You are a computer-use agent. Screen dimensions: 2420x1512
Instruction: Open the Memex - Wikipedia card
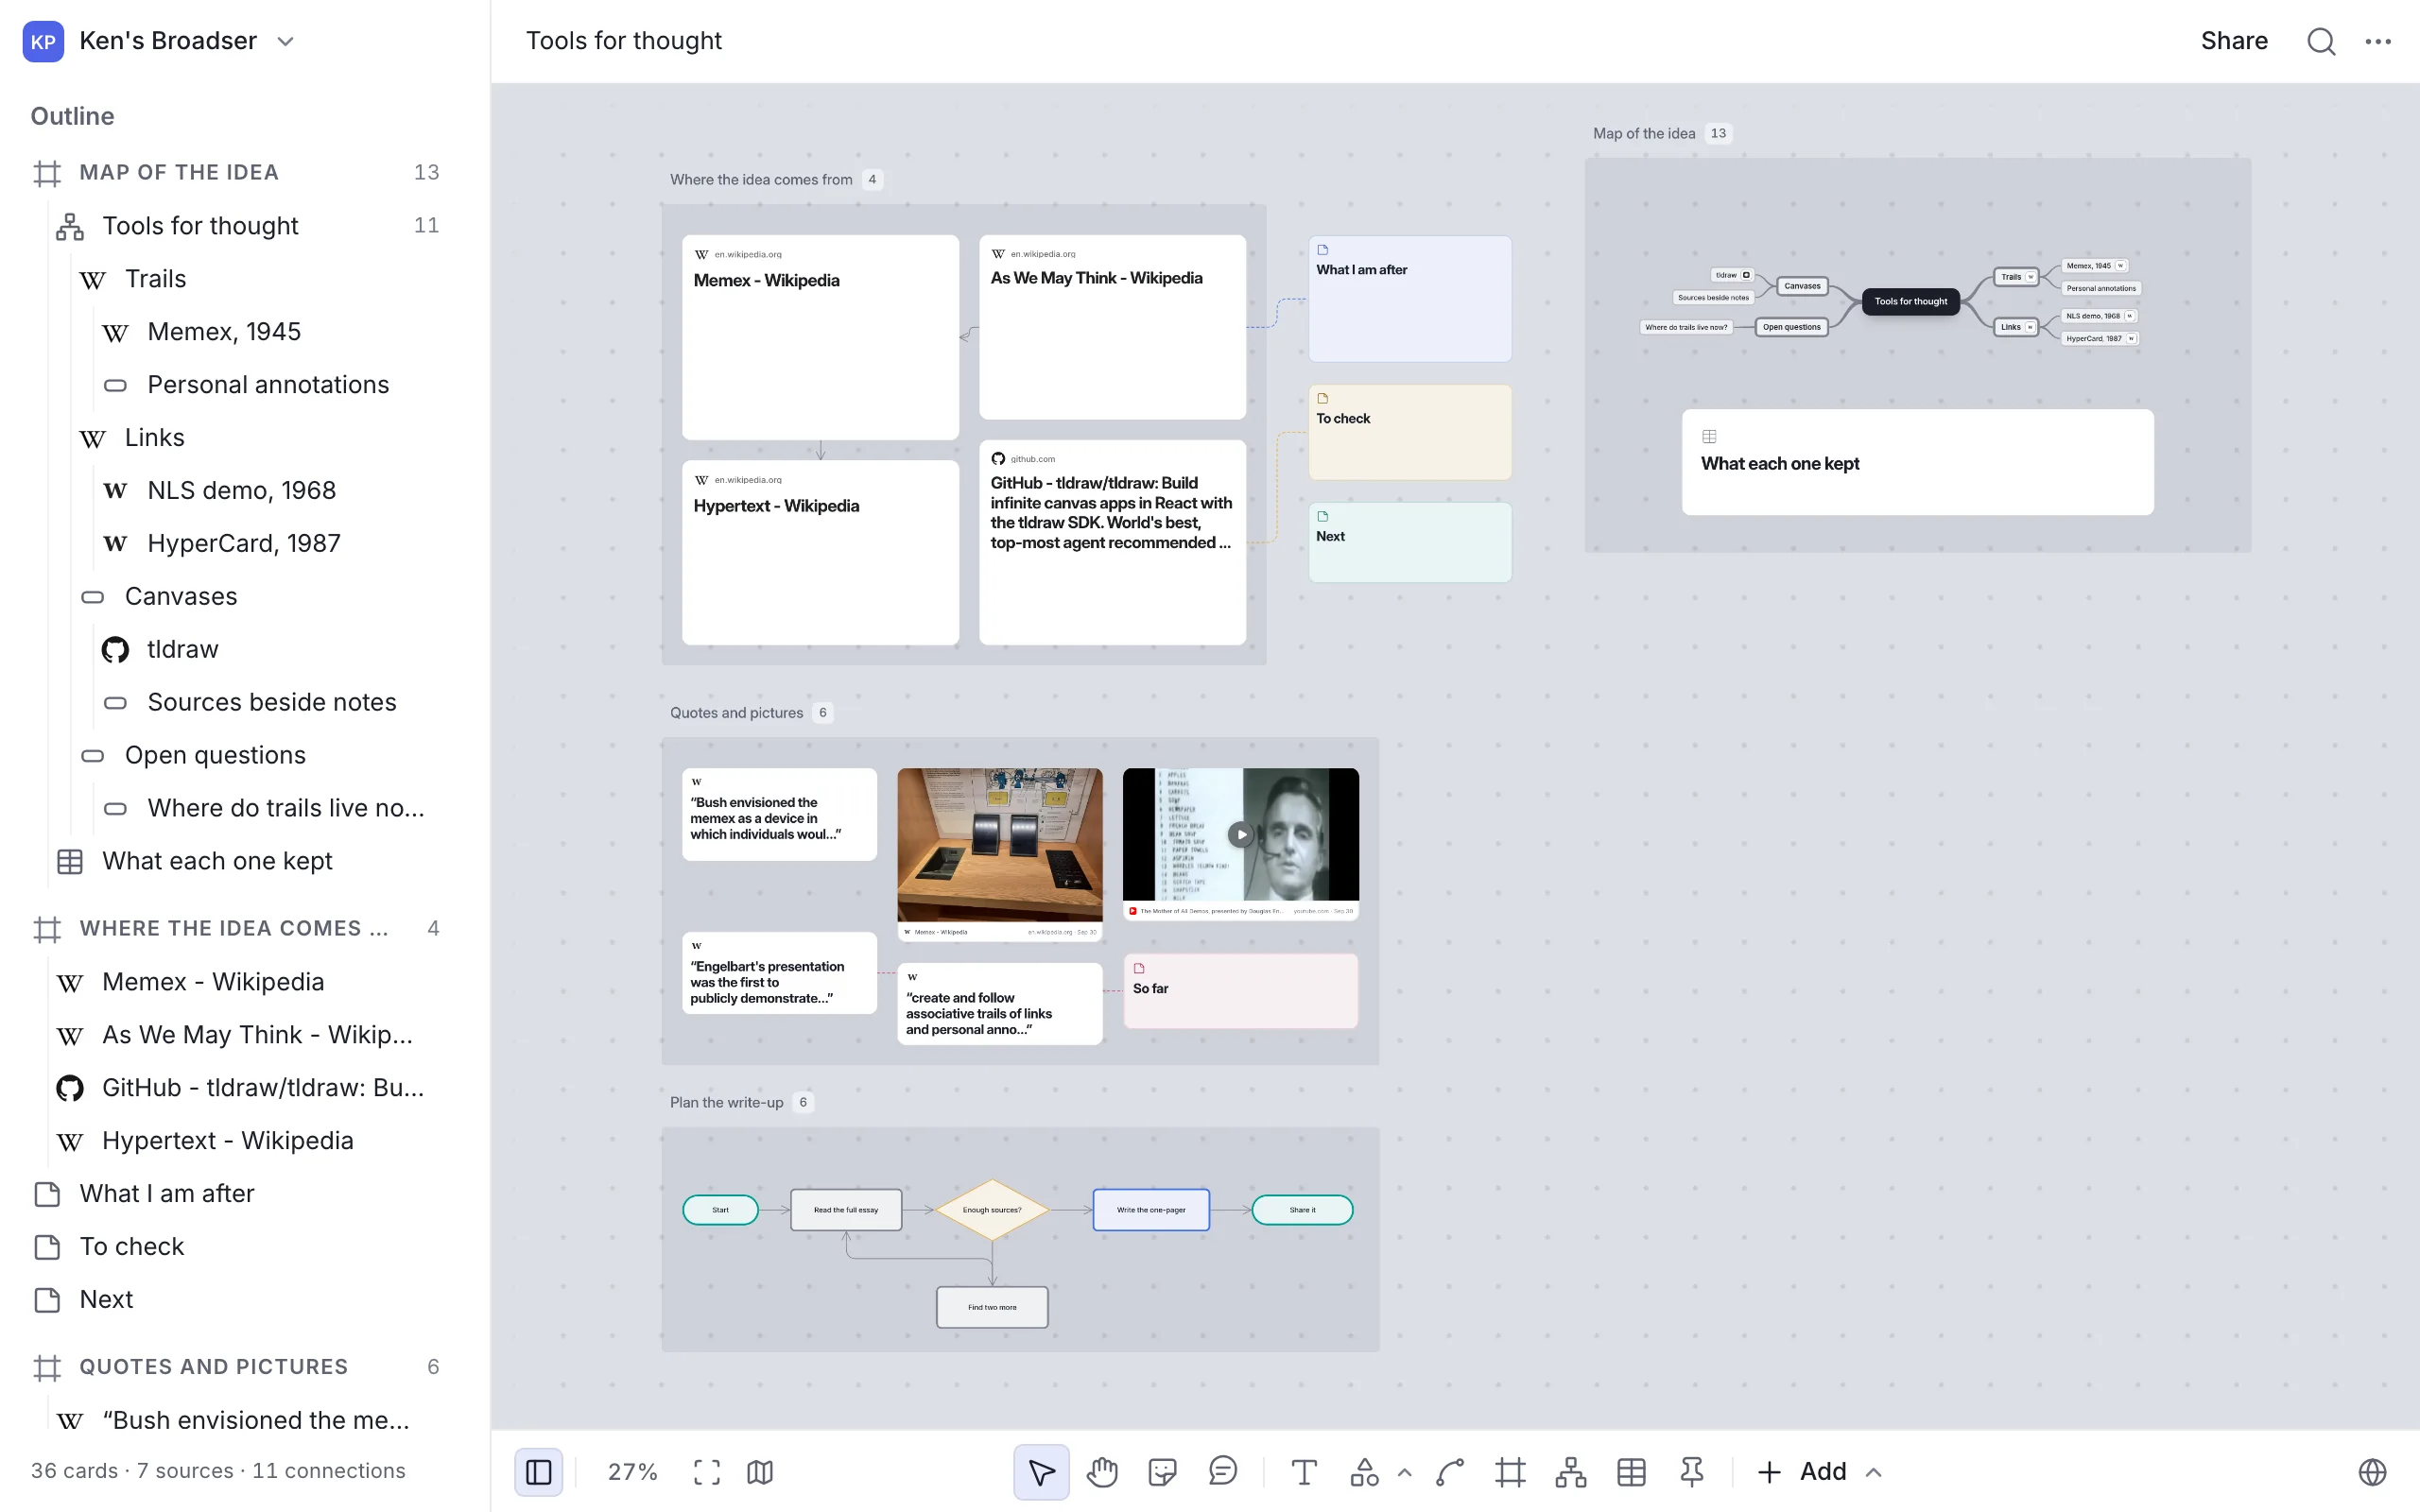[820, 337]
